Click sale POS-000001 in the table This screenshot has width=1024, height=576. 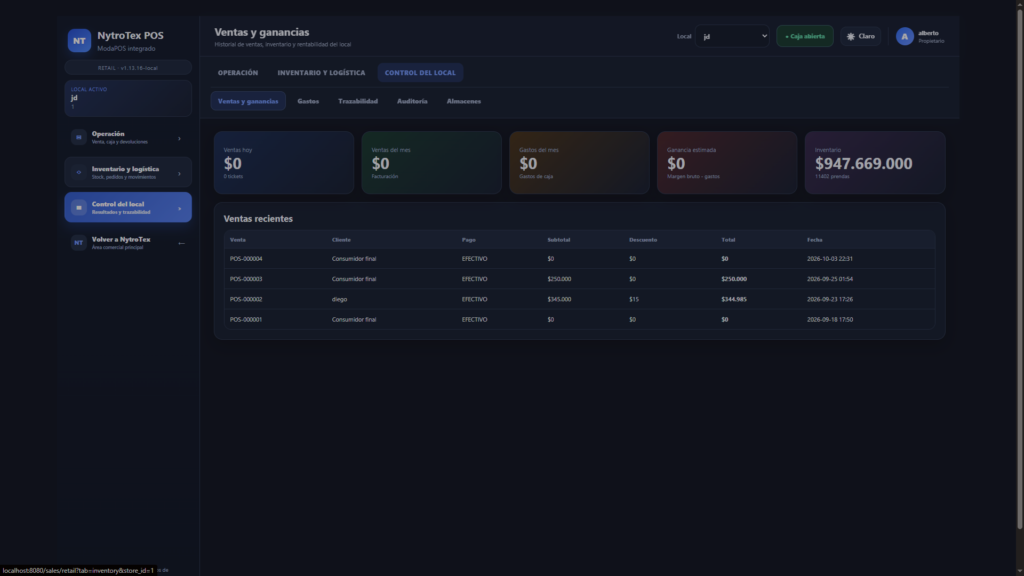[246, 319]
